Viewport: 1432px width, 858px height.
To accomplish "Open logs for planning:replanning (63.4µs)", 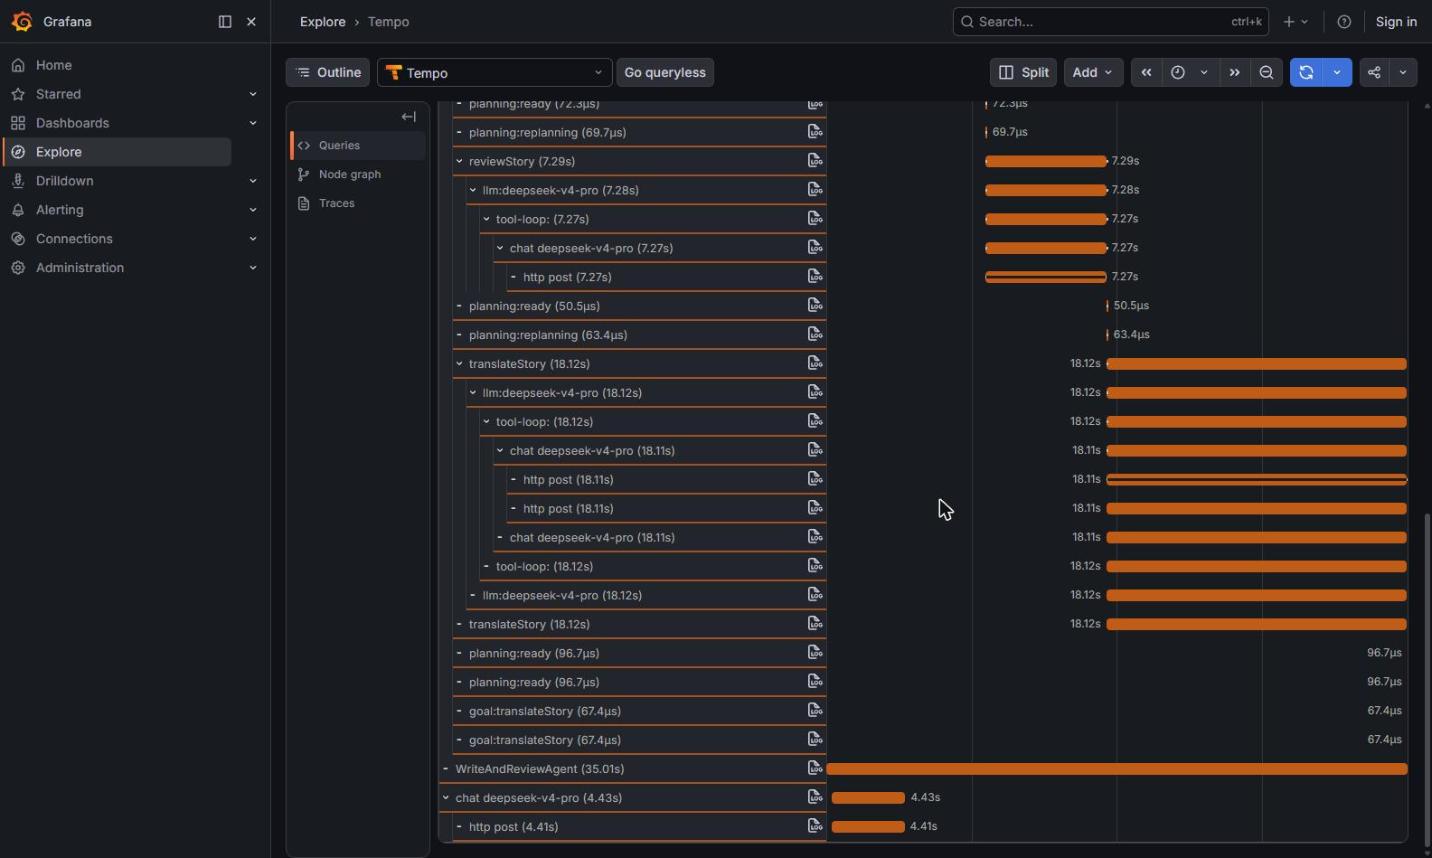I will coord(815,334).
